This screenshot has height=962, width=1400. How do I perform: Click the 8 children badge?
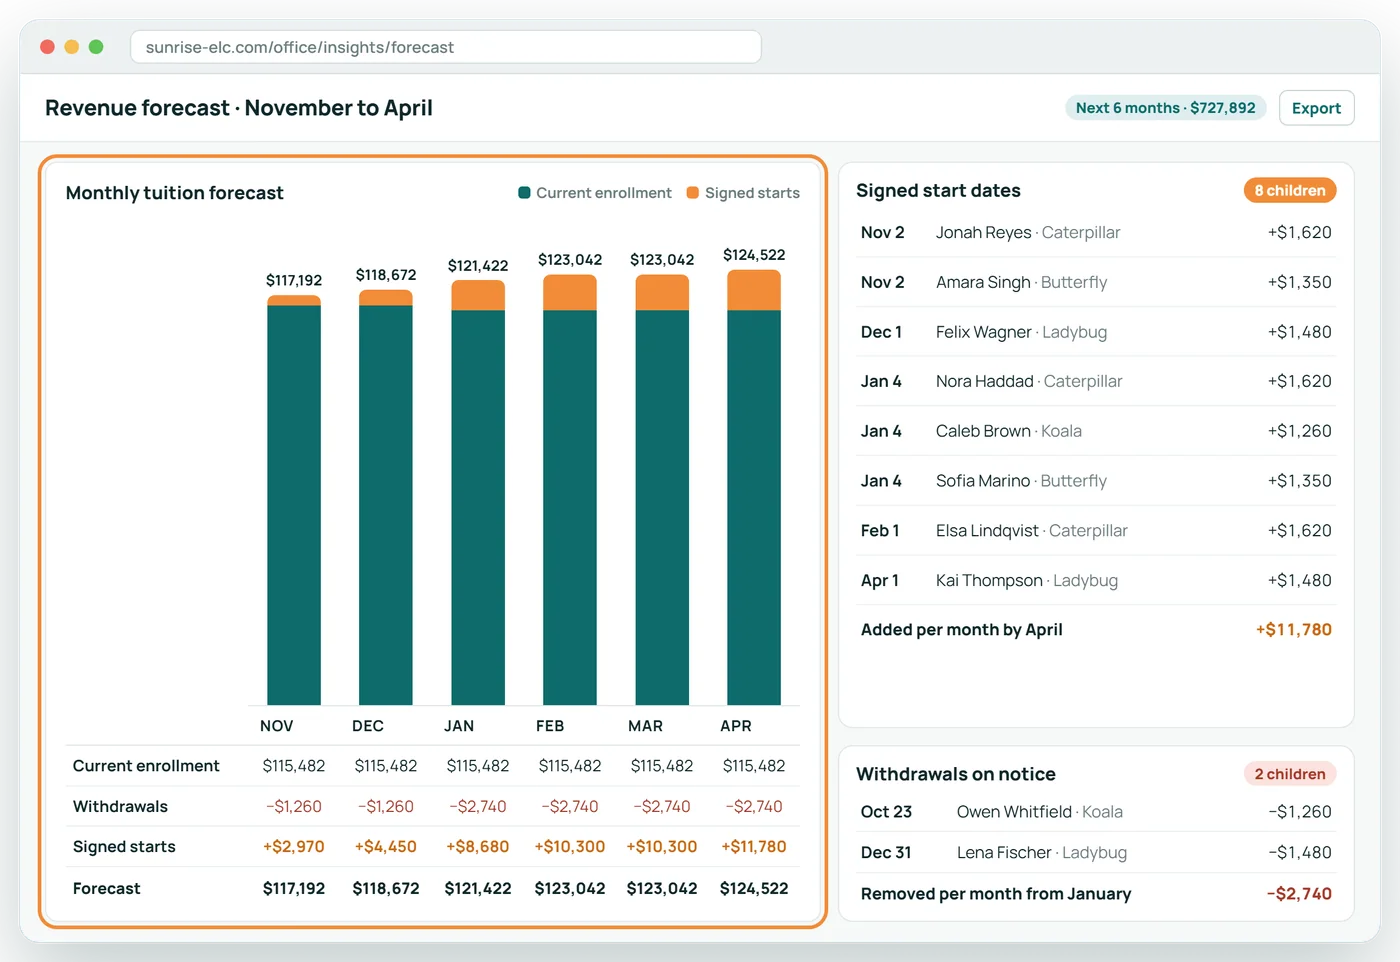(1290, 190)
